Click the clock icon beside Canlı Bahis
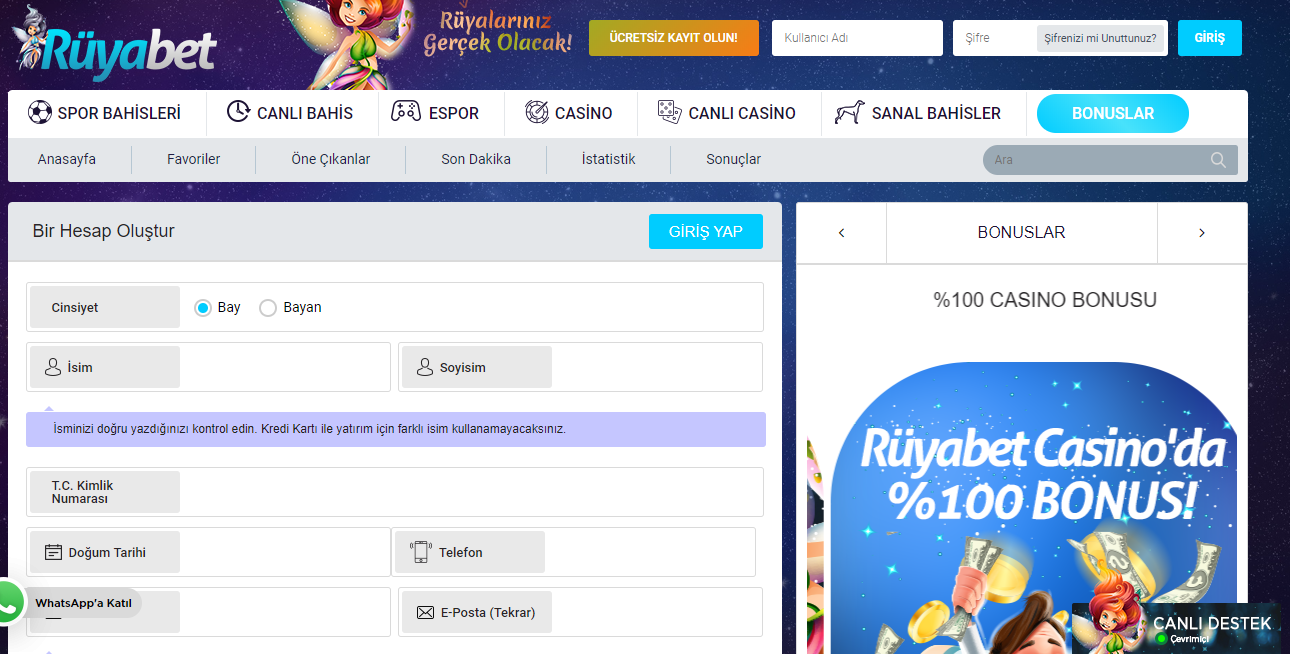 coord(238,112)
